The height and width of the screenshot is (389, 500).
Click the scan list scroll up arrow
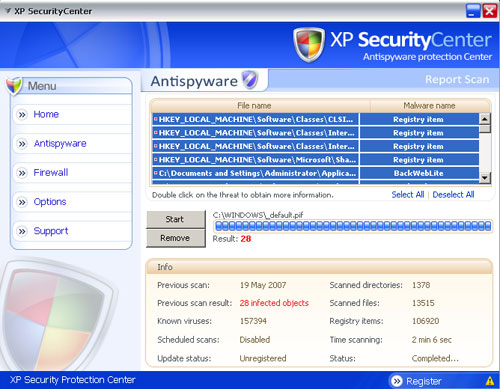click(x=485, y=119)
